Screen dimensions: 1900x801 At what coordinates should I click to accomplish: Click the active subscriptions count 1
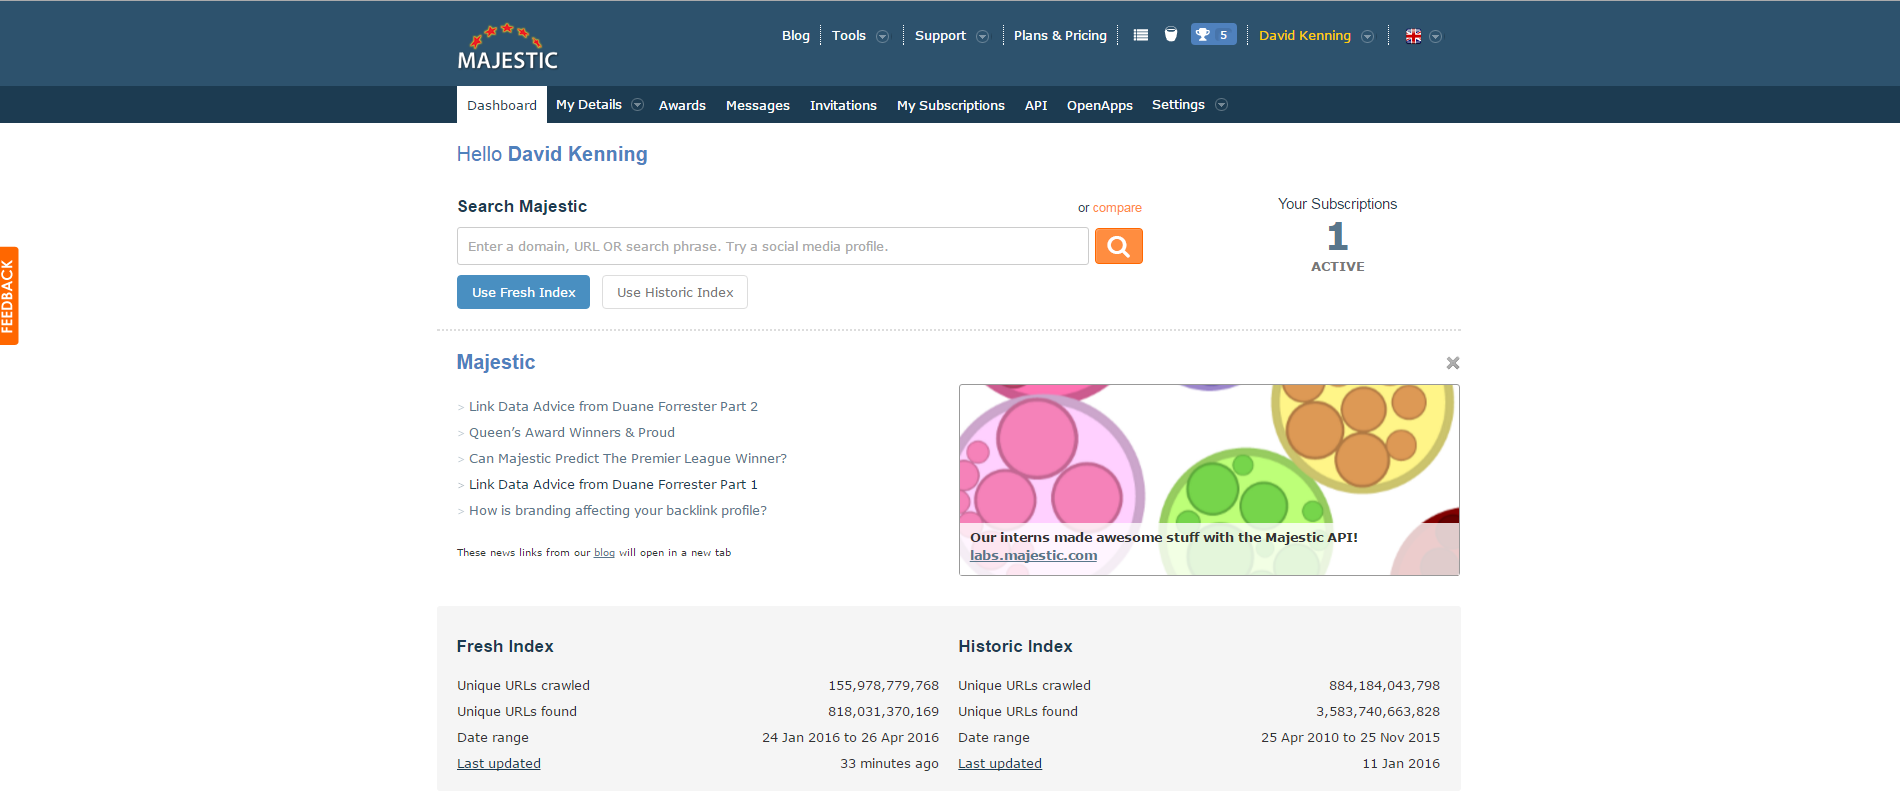coord(1338,237)
